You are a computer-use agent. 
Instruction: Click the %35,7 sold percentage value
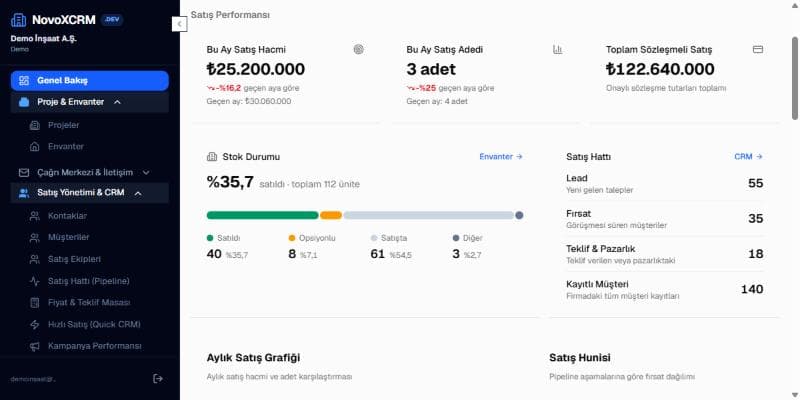(230, 182)
